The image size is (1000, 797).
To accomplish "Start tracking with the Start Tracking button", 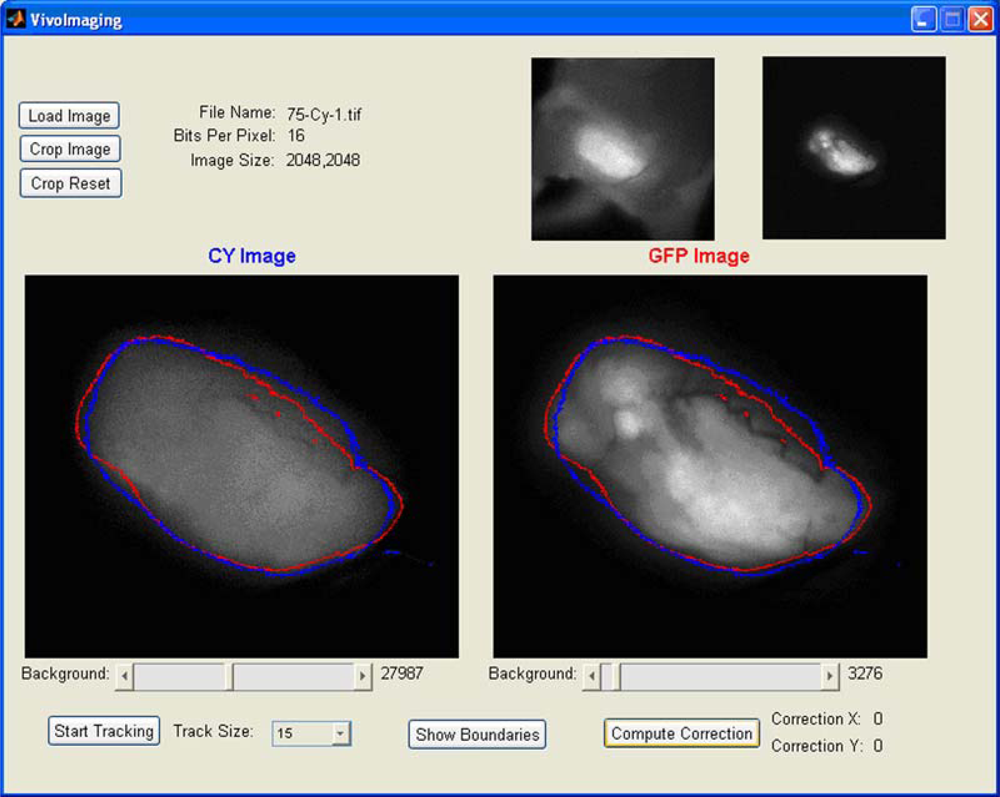I will click(103, 730).
